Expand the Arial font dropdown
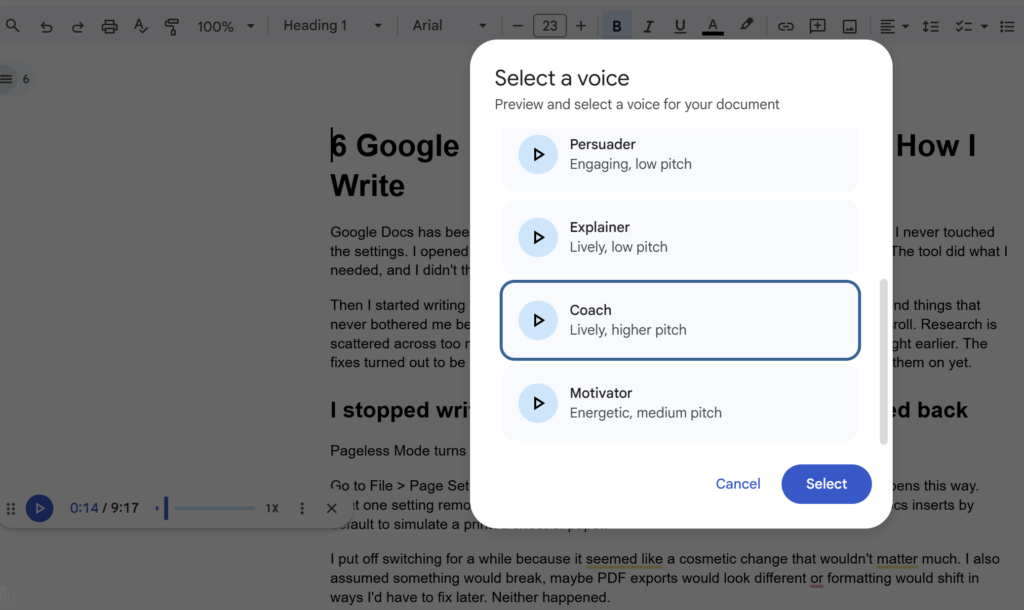 tap(451, 26)
